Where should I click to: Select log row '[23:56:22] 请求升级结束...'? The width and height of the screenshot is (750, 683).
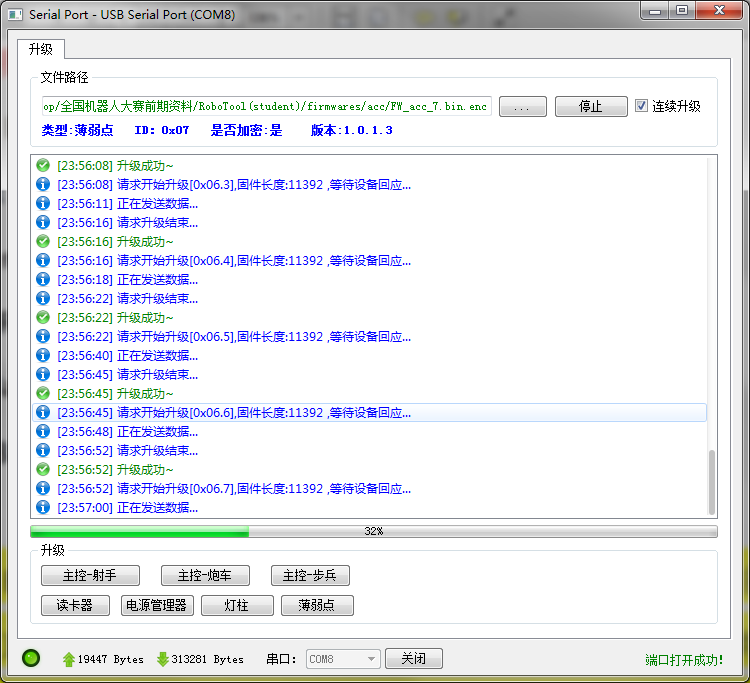pos(369,298)
